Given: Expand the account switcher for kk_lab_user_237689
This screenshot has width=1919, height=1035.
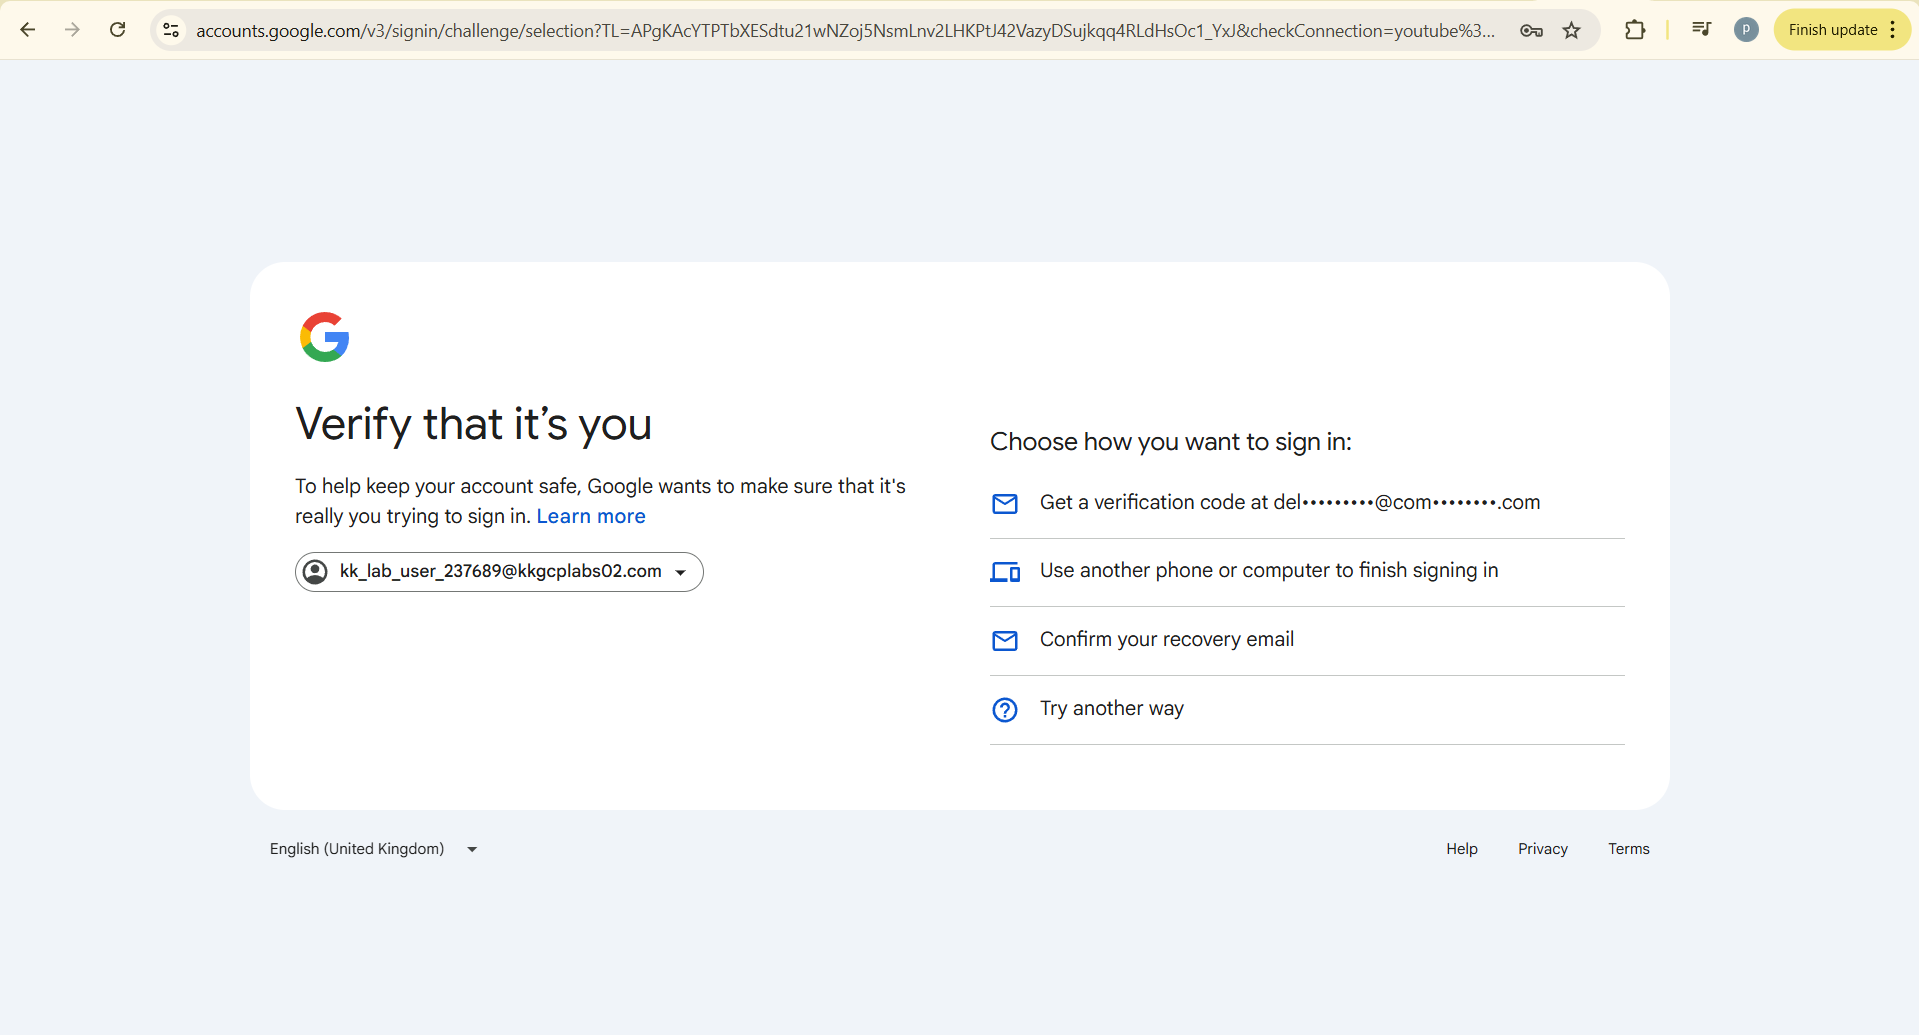Looking at the screenshot, I should point(499,572).
